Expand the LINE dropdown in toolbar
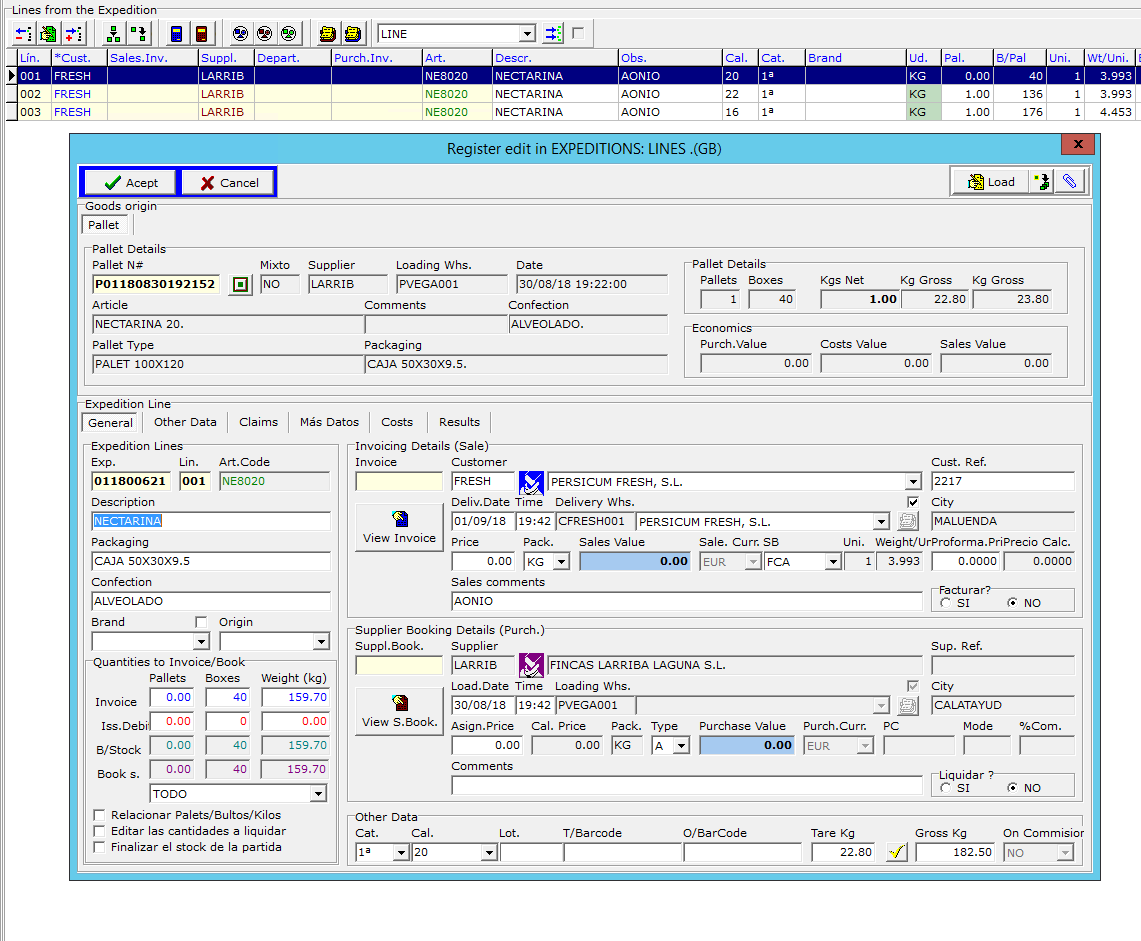The height and width of the screenshot is (941, 1141). pos(527,34)
